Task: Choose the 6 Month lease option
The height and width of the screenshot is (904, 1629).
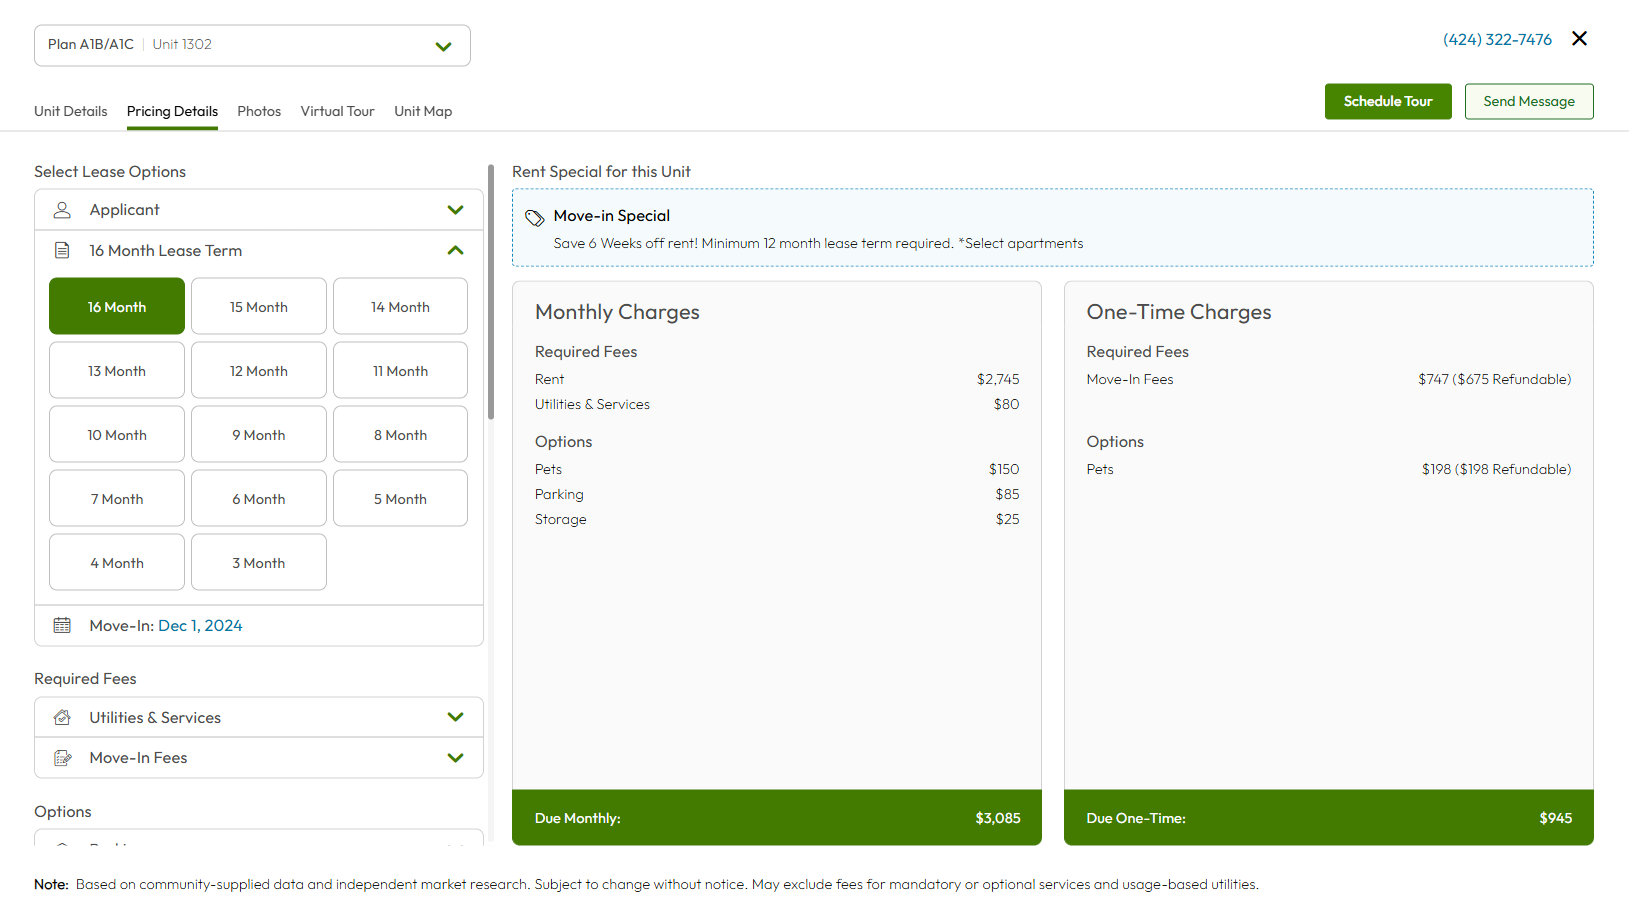Action: pos(258,499)
